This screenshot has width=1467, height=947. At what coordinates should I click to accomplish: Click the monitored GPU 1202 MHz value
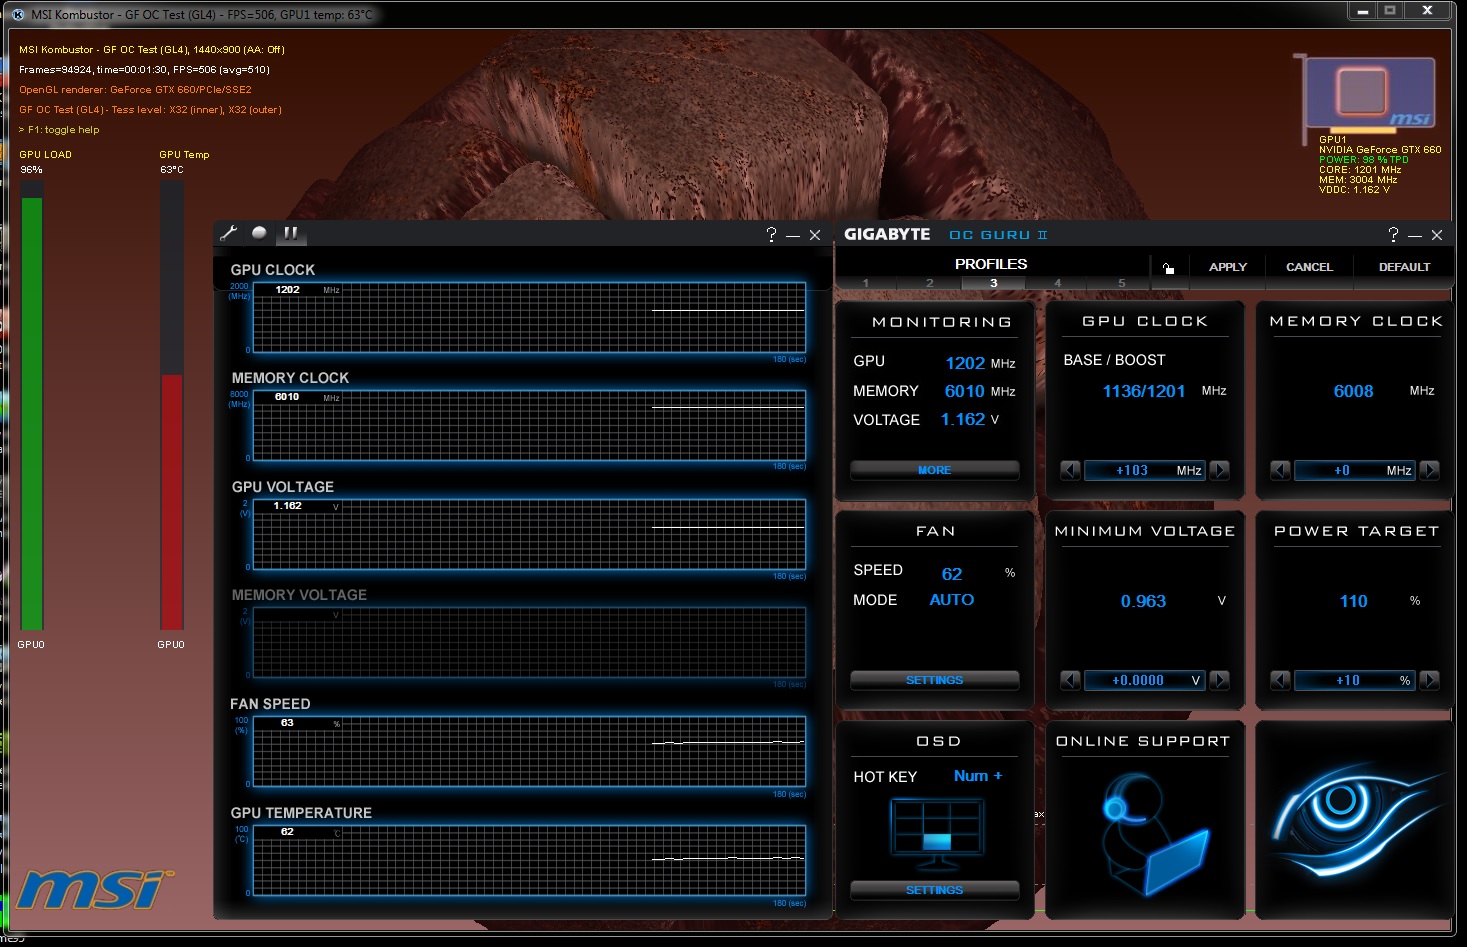965,363
